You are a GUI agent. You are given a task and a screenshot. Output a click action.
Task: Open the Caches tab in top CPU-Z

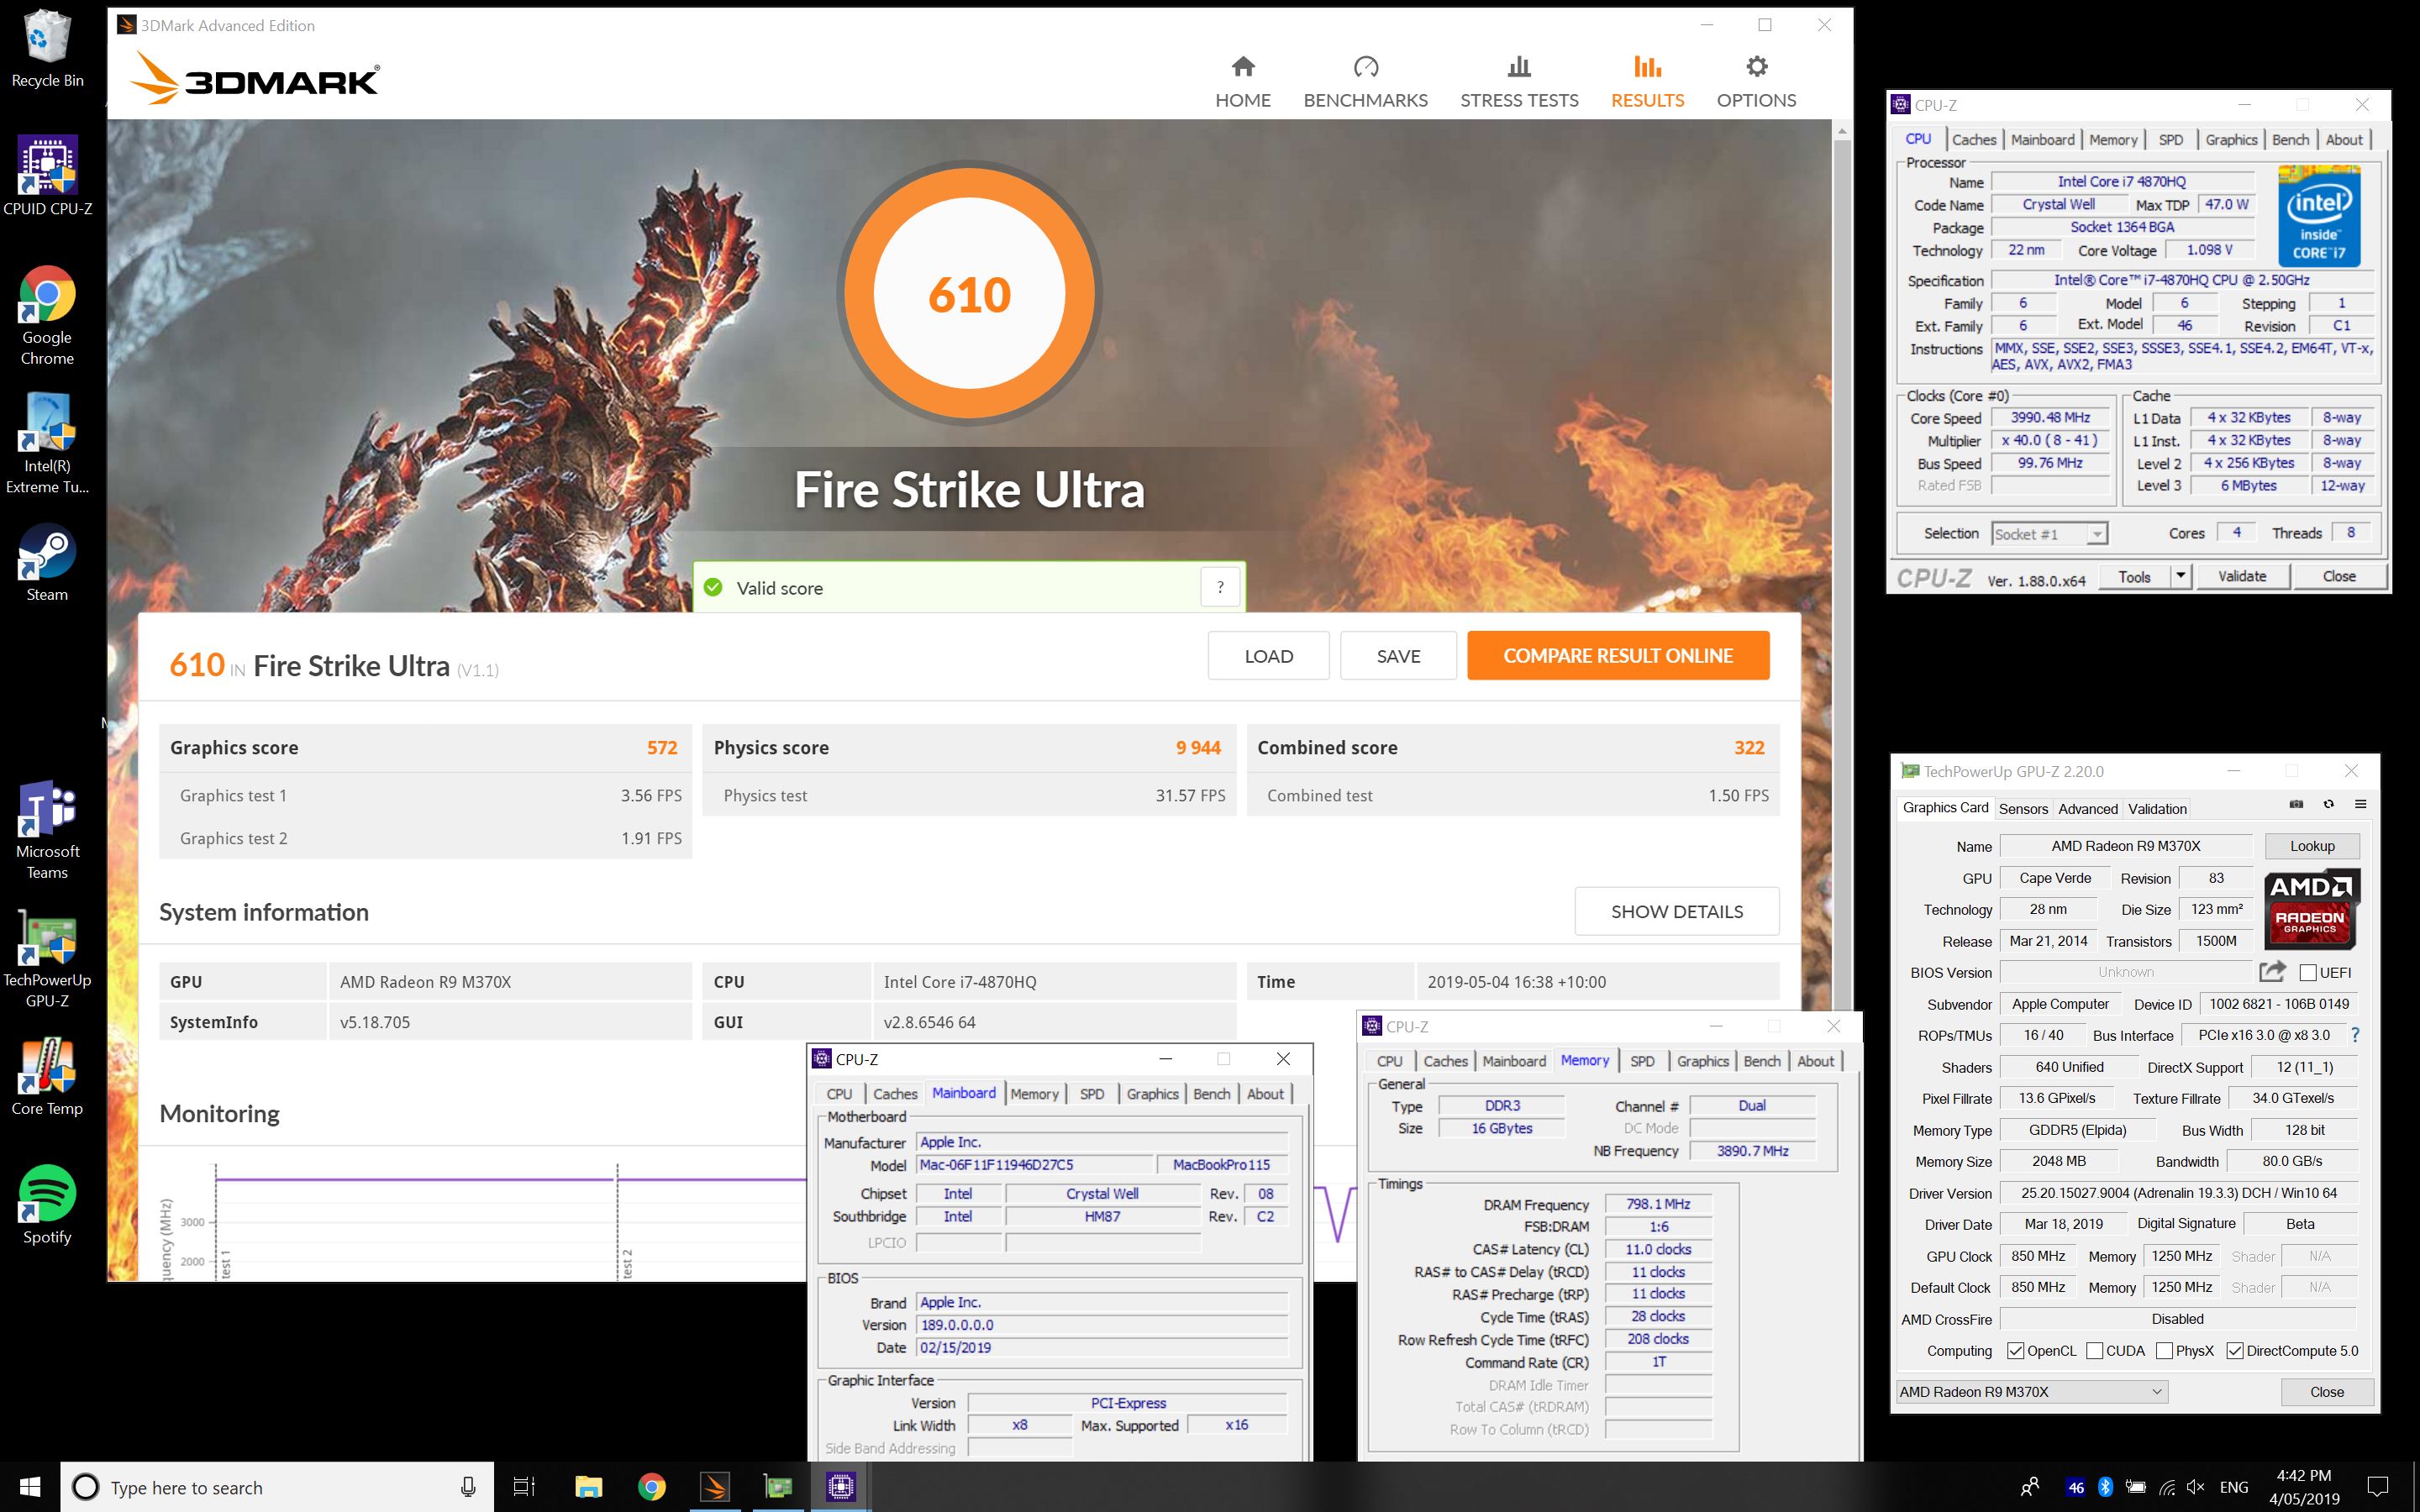click(x=1973, y=140)
